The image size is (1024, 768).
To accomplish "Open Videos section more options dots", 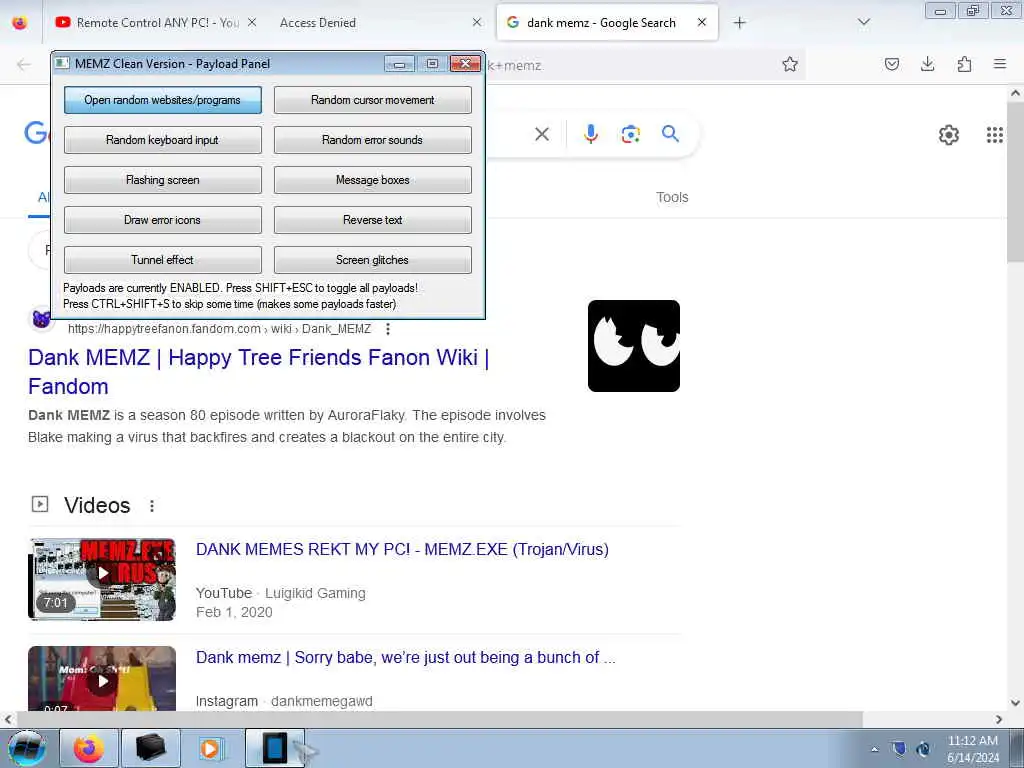I will (152, 506).
